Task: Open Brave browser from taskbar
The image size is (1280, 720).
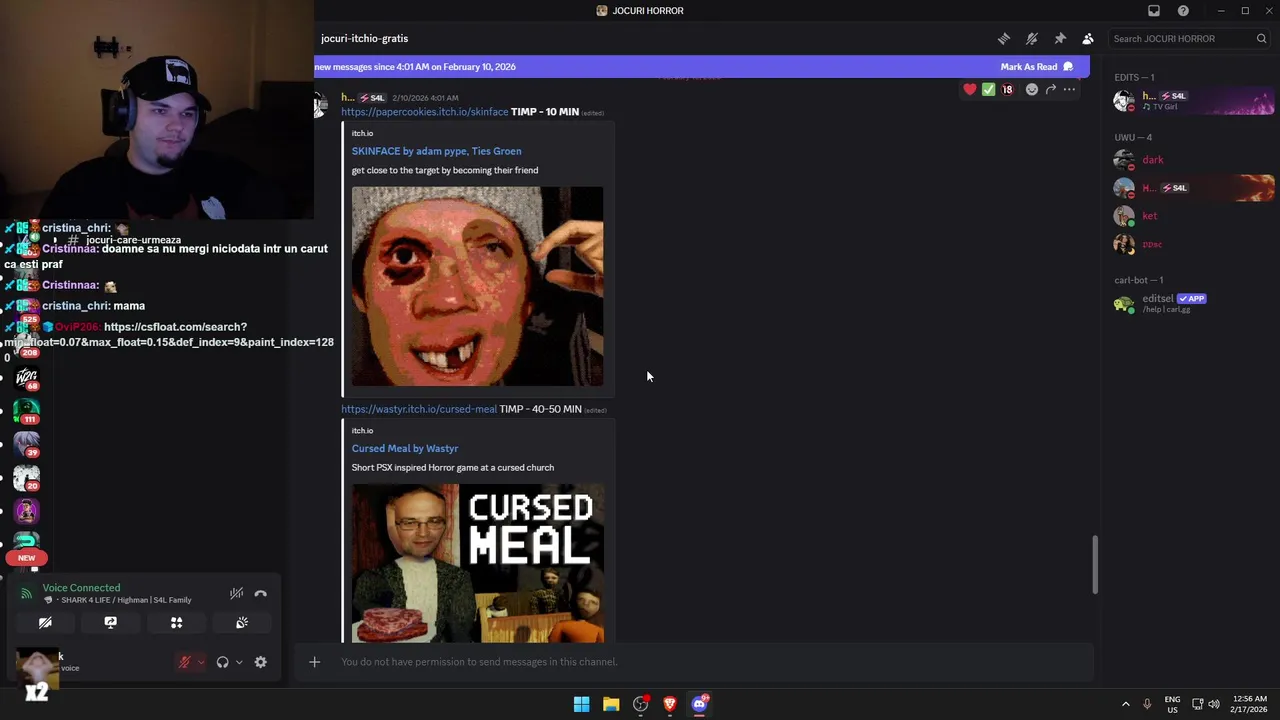Action: coord(670,704)
